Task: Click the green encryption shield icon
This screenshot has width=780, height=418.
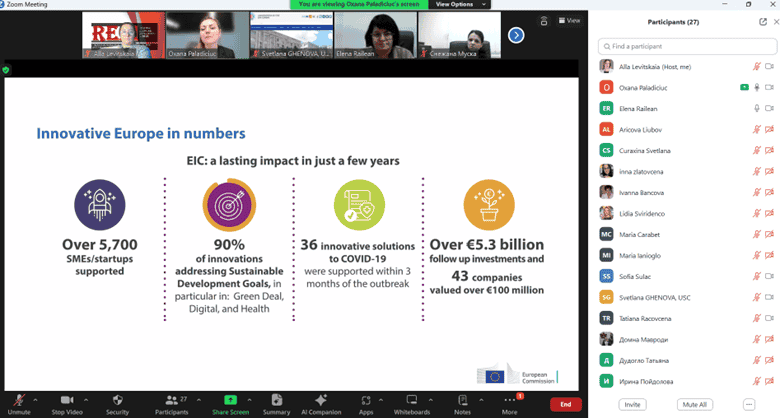Action: tap(6, 70)
